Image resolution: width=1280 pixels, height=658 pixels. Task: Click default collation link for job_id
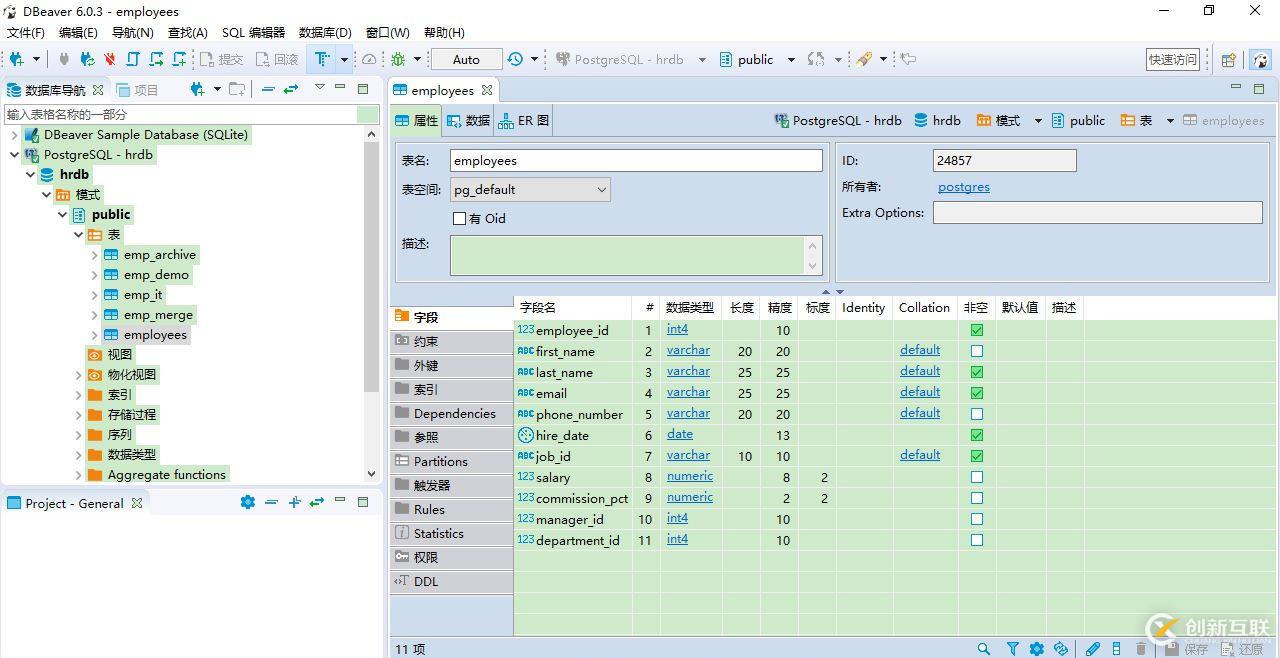920,455
